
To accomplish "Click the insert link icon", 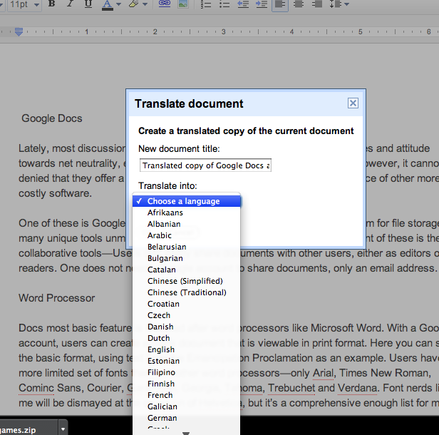I will click(164, 4).
